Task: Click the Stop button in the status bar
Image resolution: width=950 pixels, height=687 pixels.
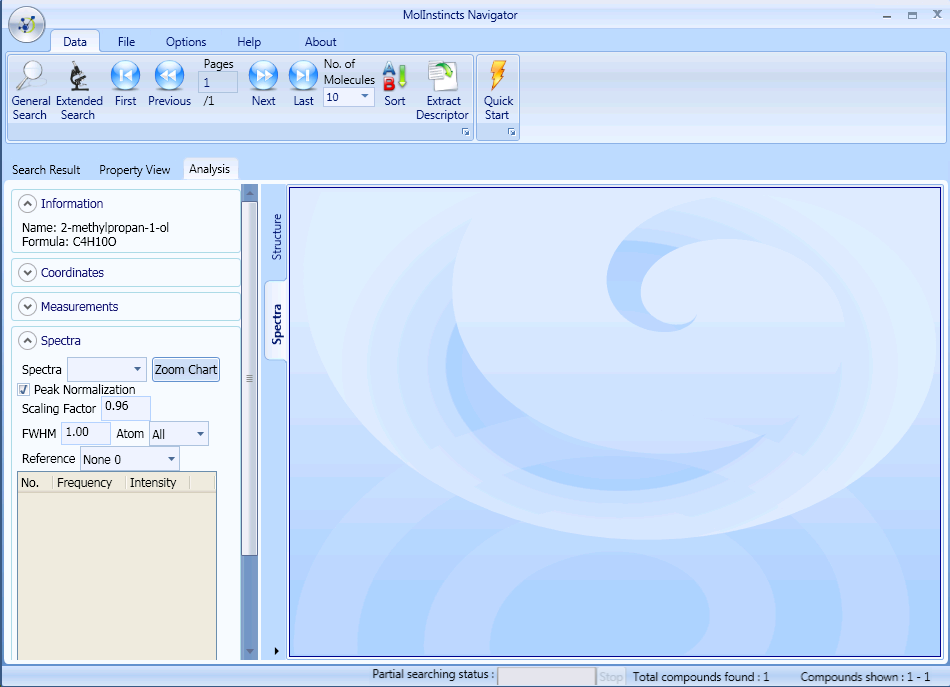Action: [x=611, y=677]
